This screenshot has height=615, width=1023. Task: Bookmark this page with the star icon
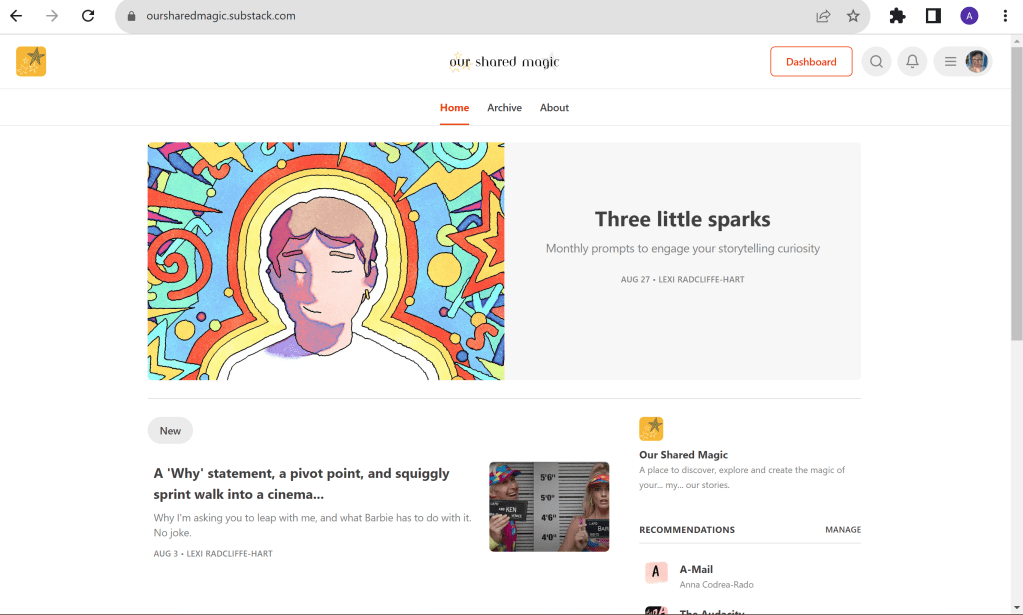point(853,16)
